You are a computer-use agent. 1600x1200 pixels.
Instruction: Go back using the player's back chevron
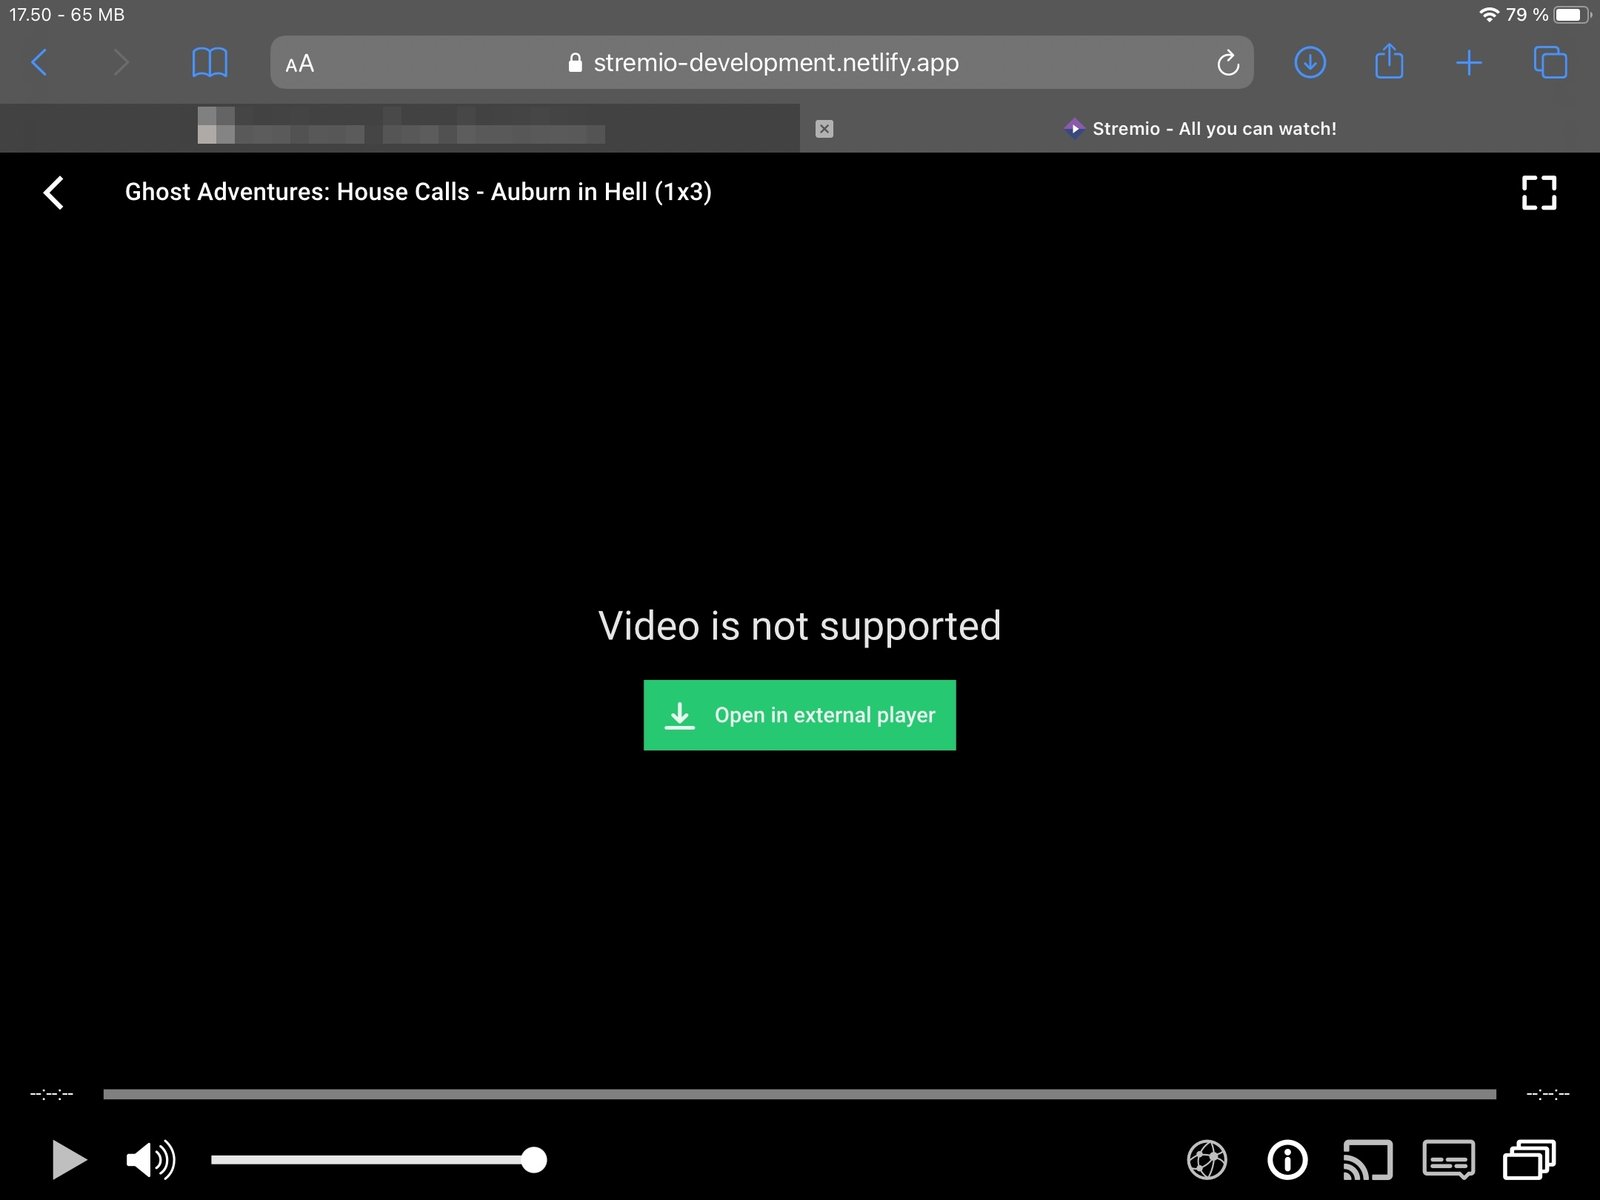tap(52, 192)
